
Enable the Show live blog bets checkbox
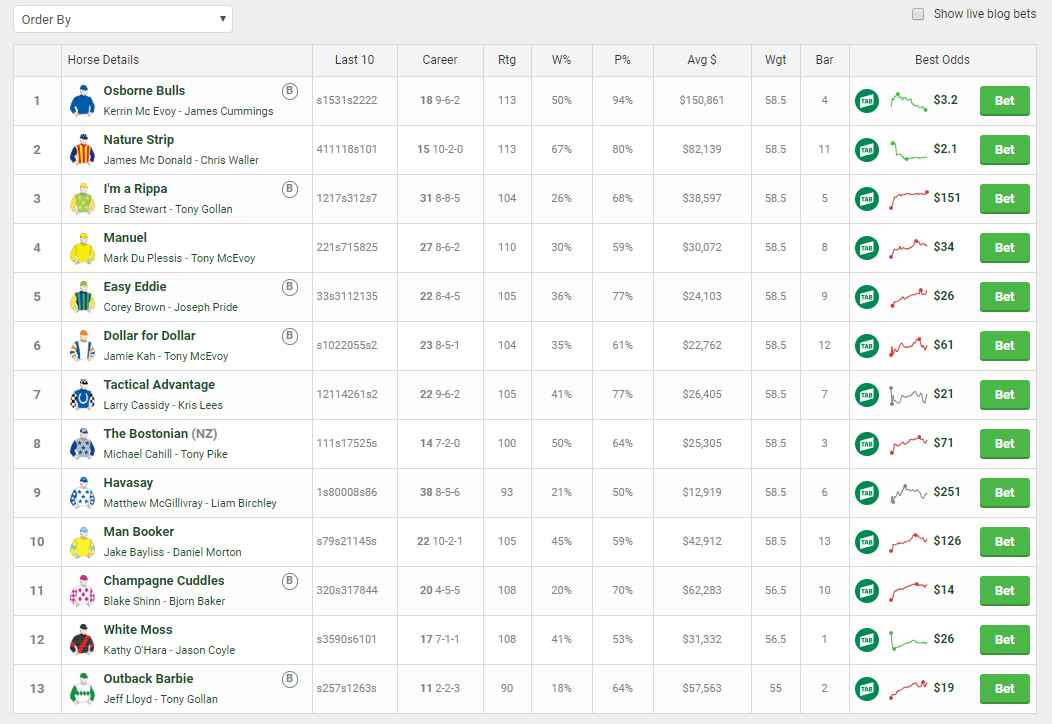[918, 15]
